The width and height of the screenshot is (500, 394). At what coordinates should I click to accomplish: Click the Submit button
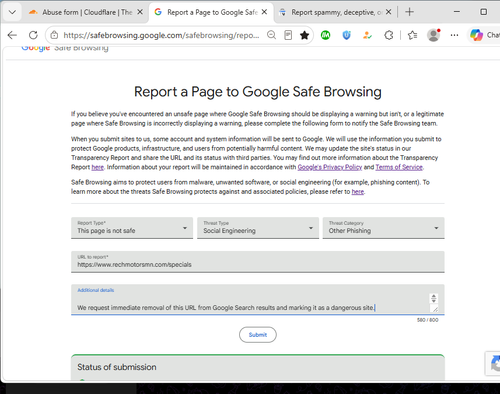pyautogui.click(x=258, y=335)
